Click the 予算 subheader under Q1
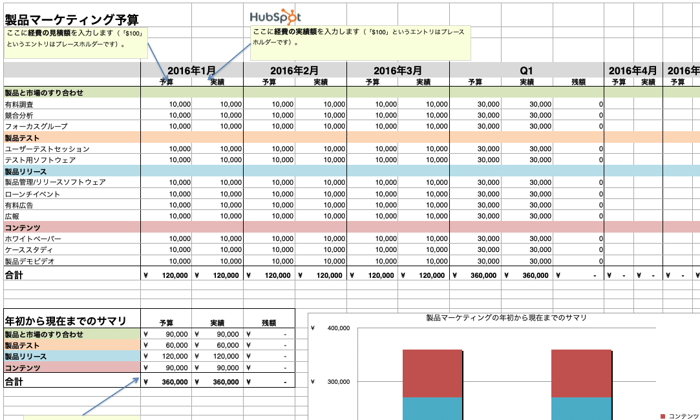The image size is (700, 420). pyautogui.click(x=475, y=82)
